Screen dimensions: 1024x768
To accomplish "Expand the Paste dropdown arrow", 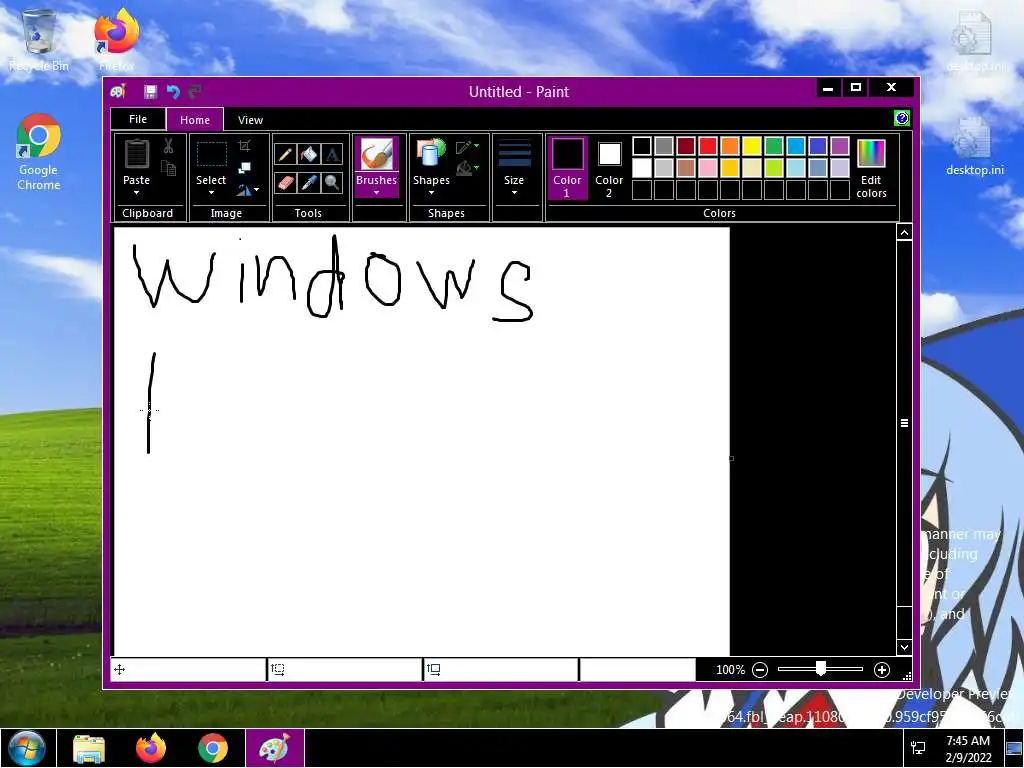I will (x=136, y=193).
